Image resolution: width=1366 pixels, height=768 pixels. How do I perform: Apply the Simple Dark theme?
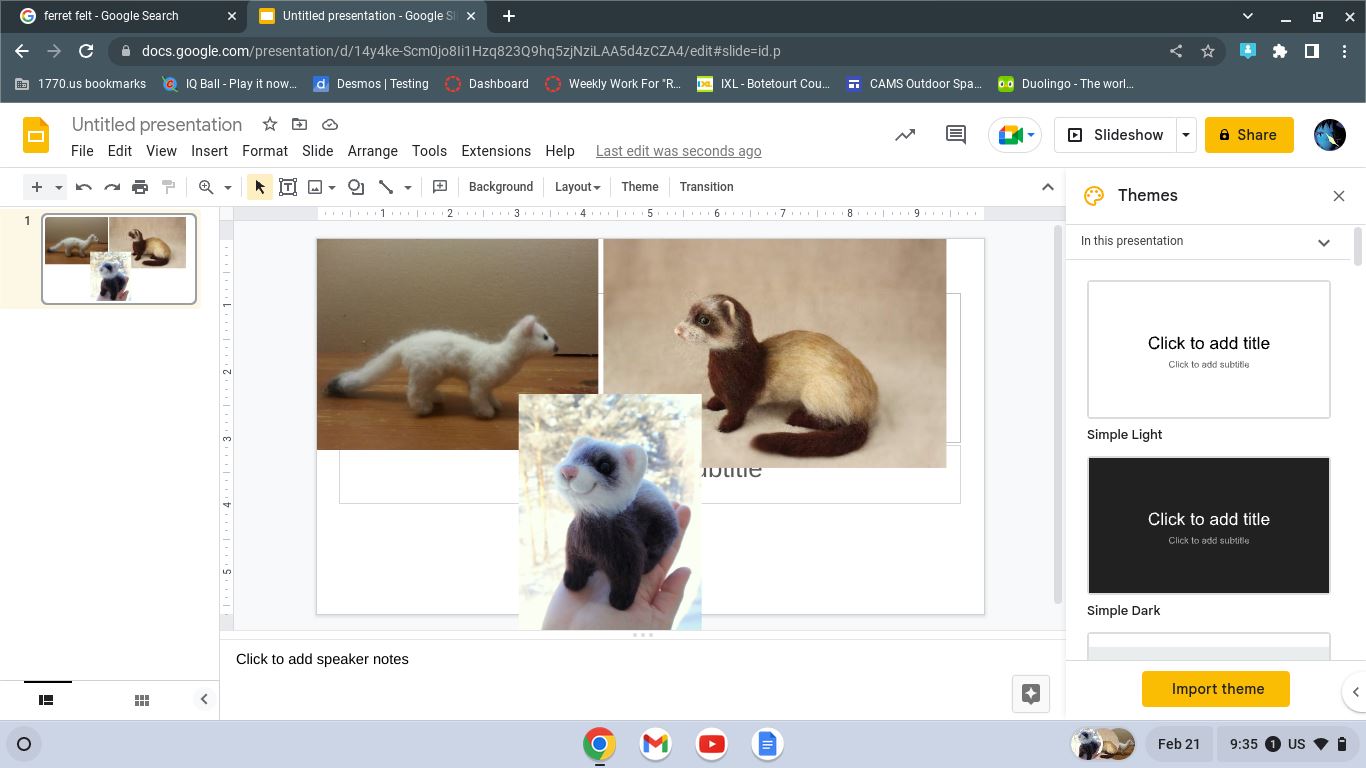(1208, 526)
